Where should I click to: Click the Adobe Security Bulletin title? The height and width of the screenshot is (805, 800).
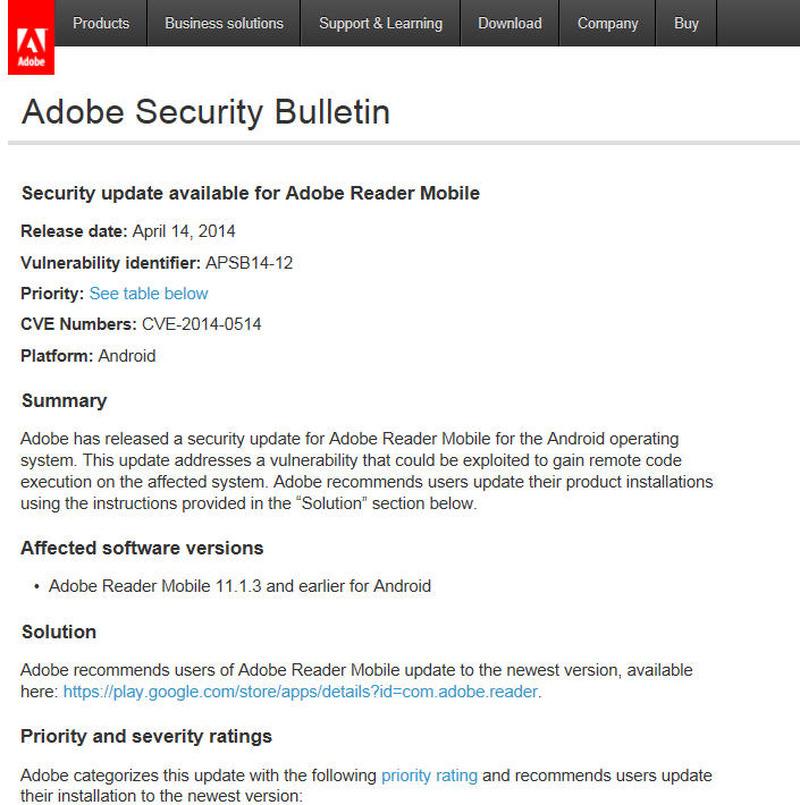[206, 111]
